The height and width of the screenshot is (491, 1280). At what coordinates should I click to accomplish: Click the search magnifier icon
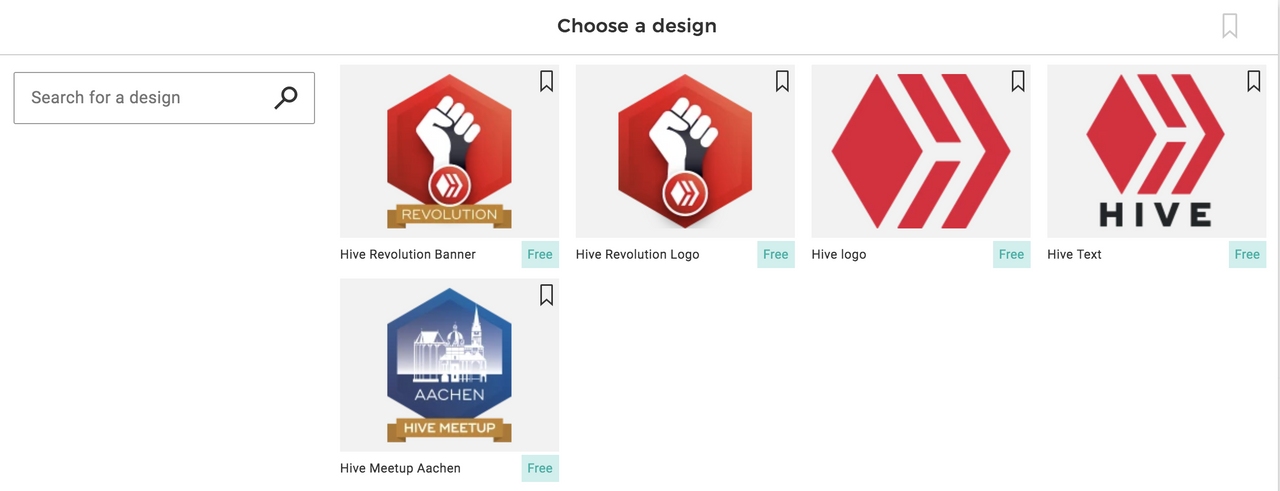click(x=286, y=97)
